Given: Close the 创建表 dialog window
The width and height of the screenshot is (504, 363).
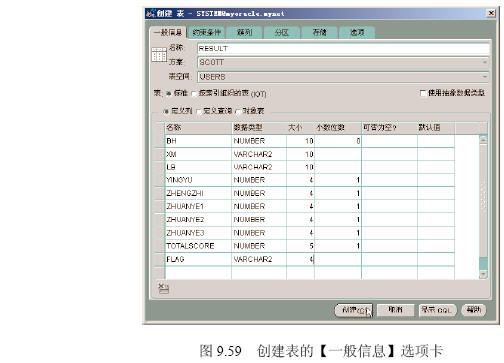Looking at the screenshot, I should pyautogui.click(x=491, y=13).
